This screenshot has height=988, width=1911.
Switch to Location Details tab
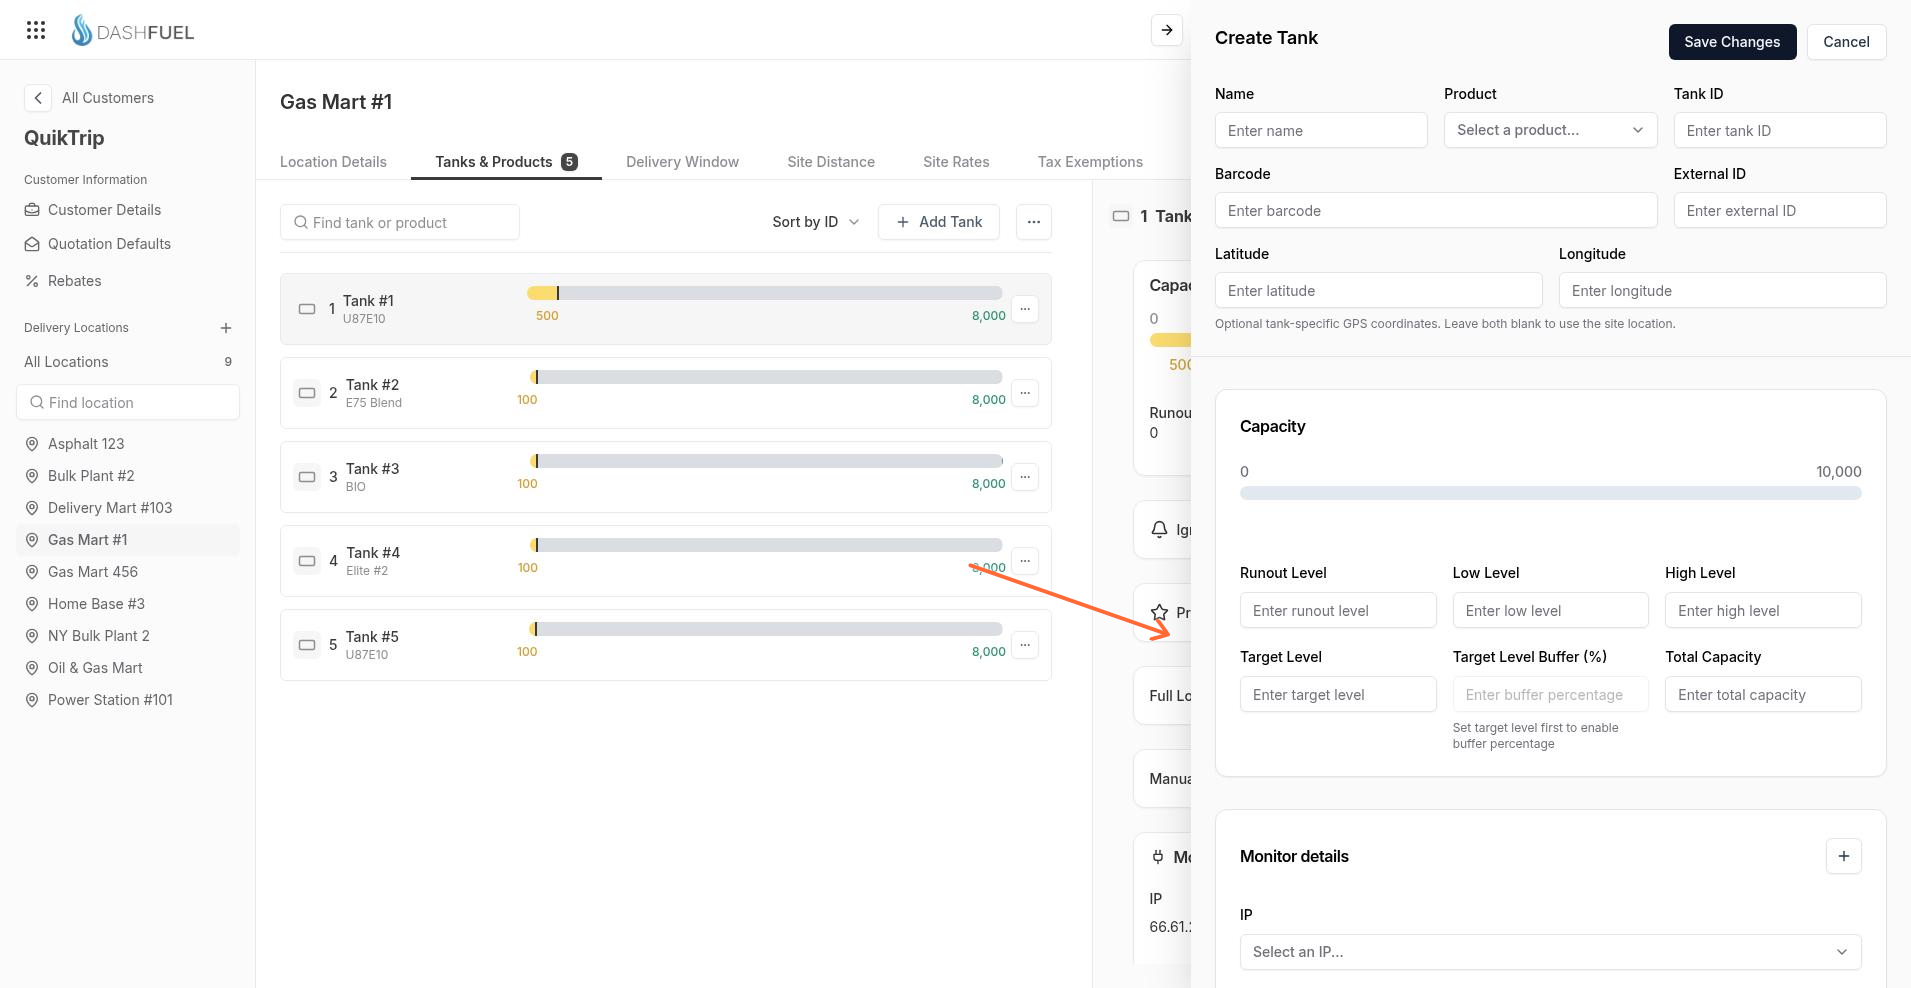coord(333,162)
